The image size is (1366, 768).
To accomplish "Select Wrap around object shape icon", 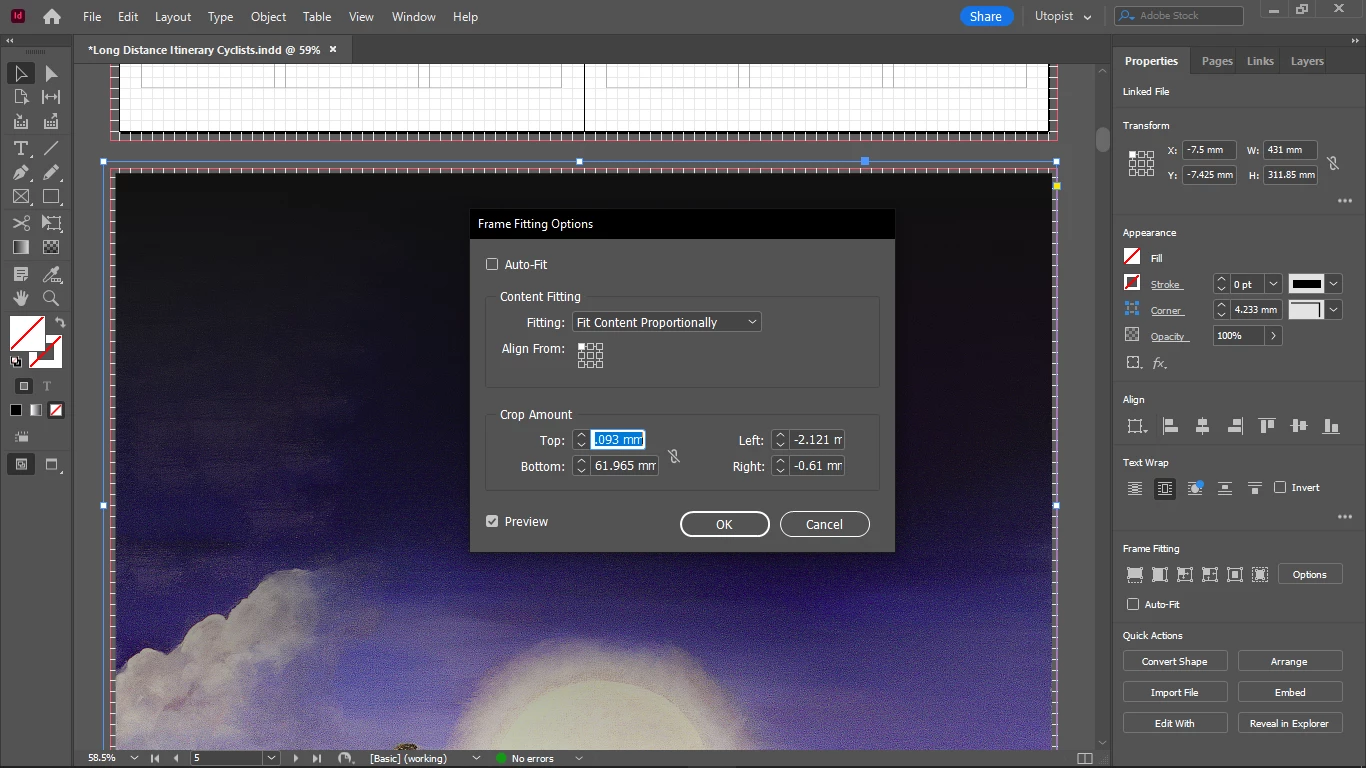I will point(1195,488).
